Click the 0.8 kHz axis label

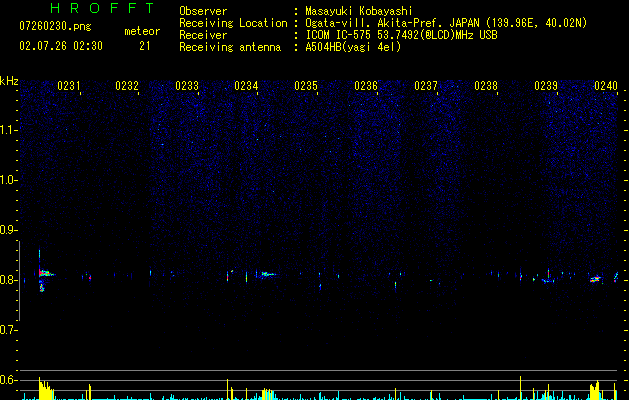tap(8, 280)
